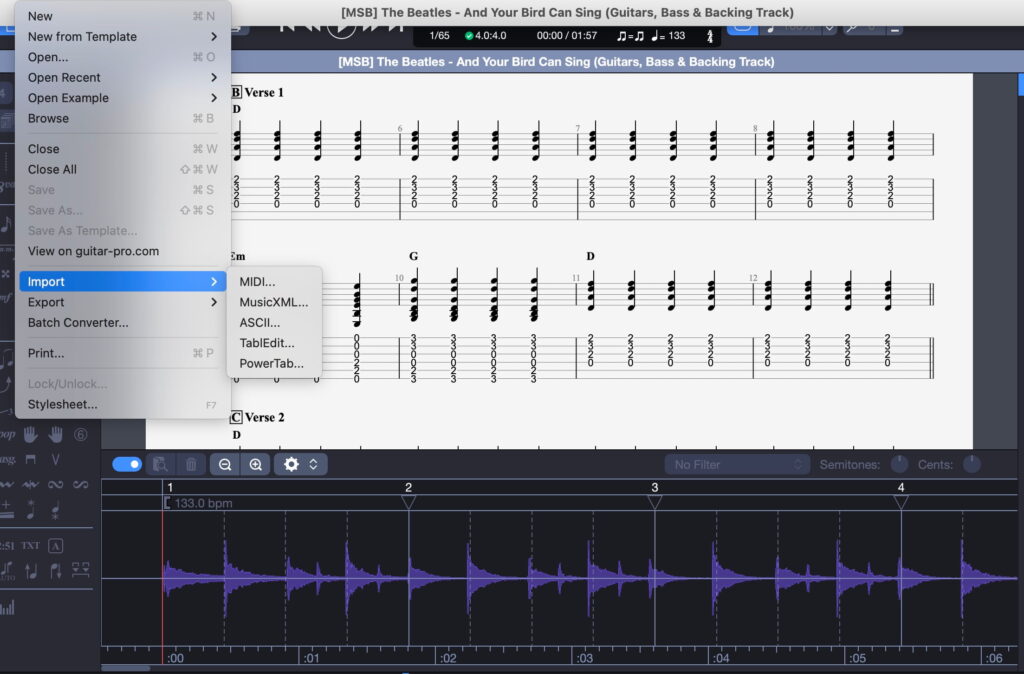Open the No Filter dropdown
The width and height of the screenshot is (1024, 674).
pyautogui.click(x=737, y=464)
